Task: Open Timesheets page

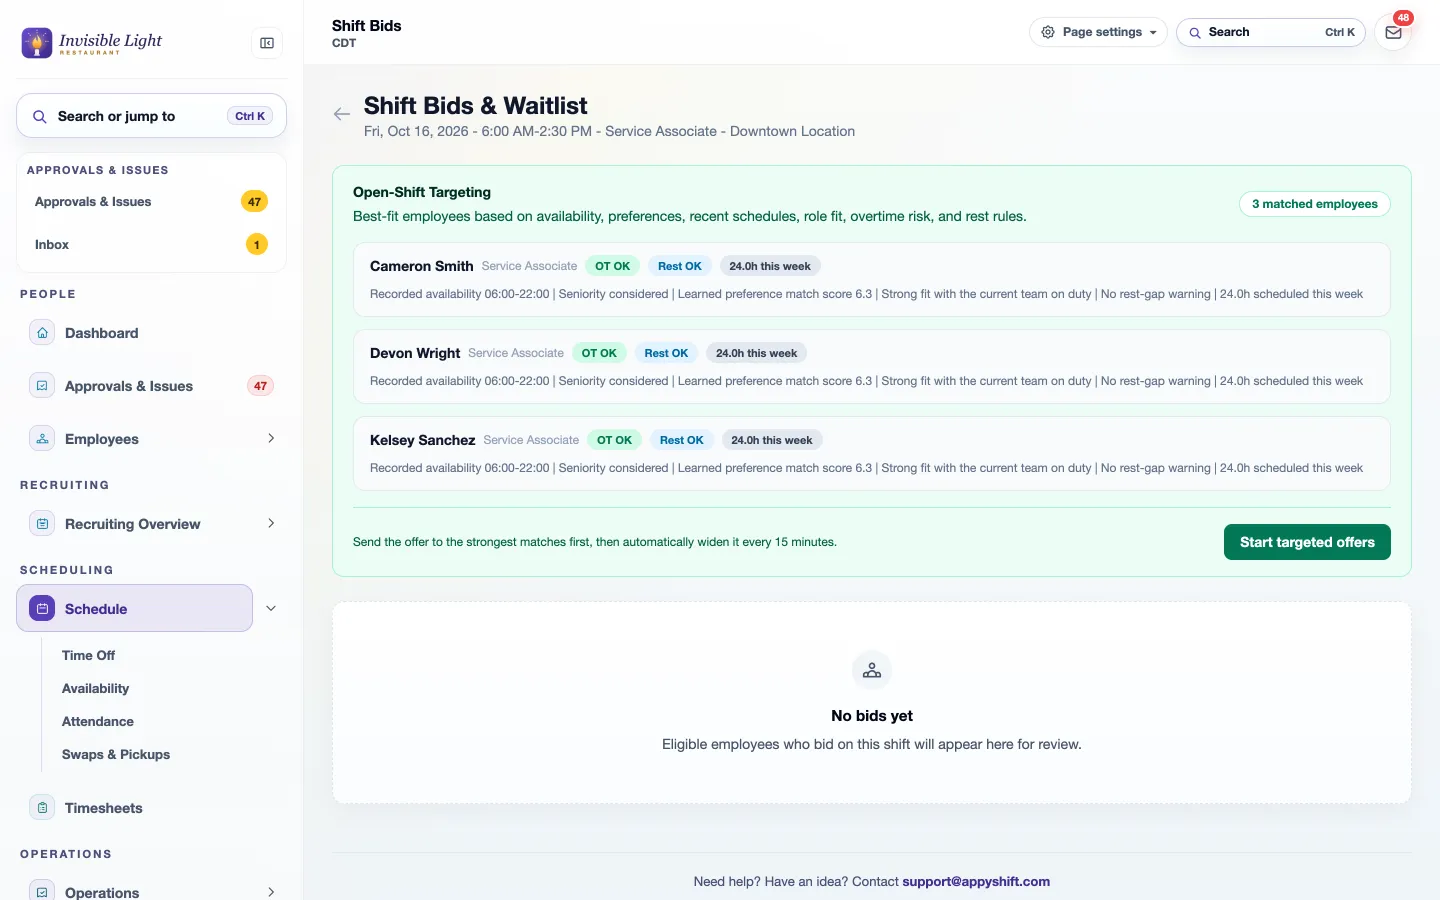Action: [x=152, y=808]
